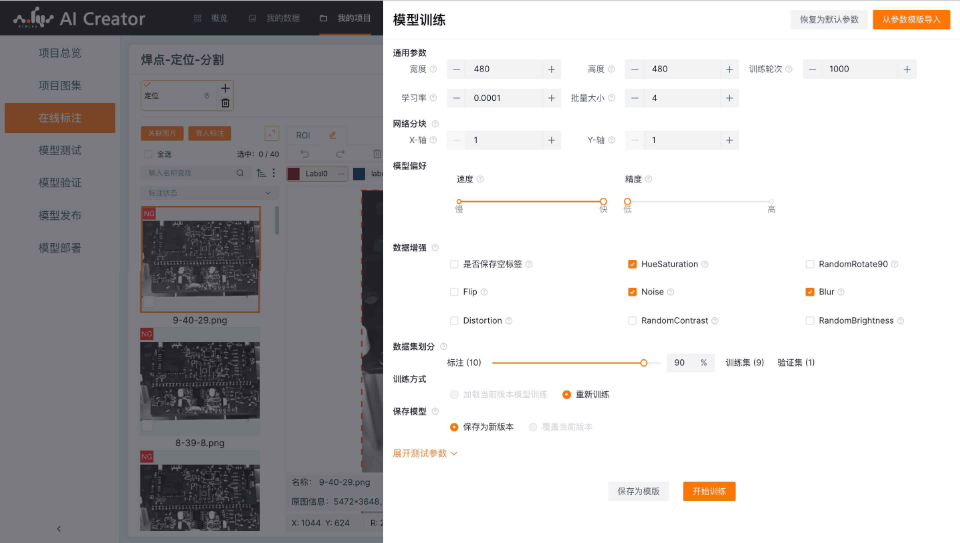Expand the 展开调试参数 section
Image resolution: width=960 pixels, height=543 pixels.
click(x=425, y=454)
